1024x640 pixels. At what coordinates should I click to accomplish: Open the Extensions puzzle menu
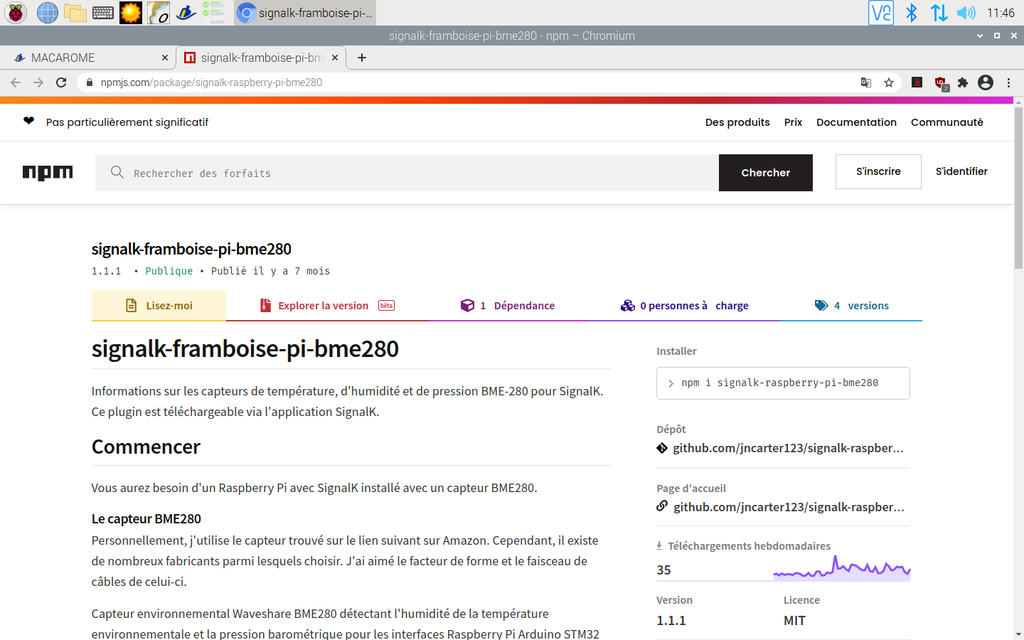(x=963, y=82)
